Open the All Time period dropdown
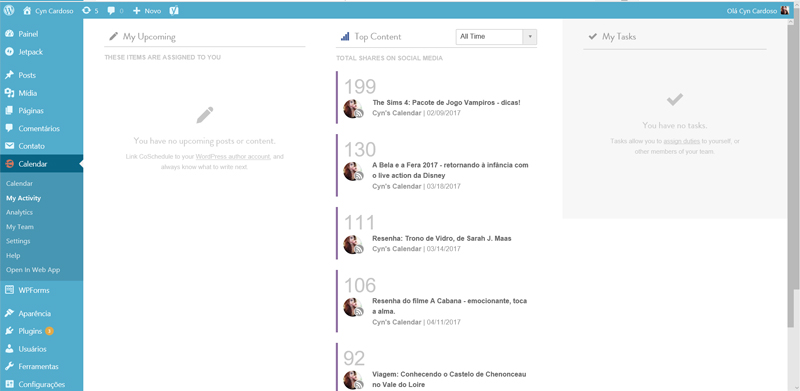The width and height of the screenshot is (800, 391). tap(496, 37)
